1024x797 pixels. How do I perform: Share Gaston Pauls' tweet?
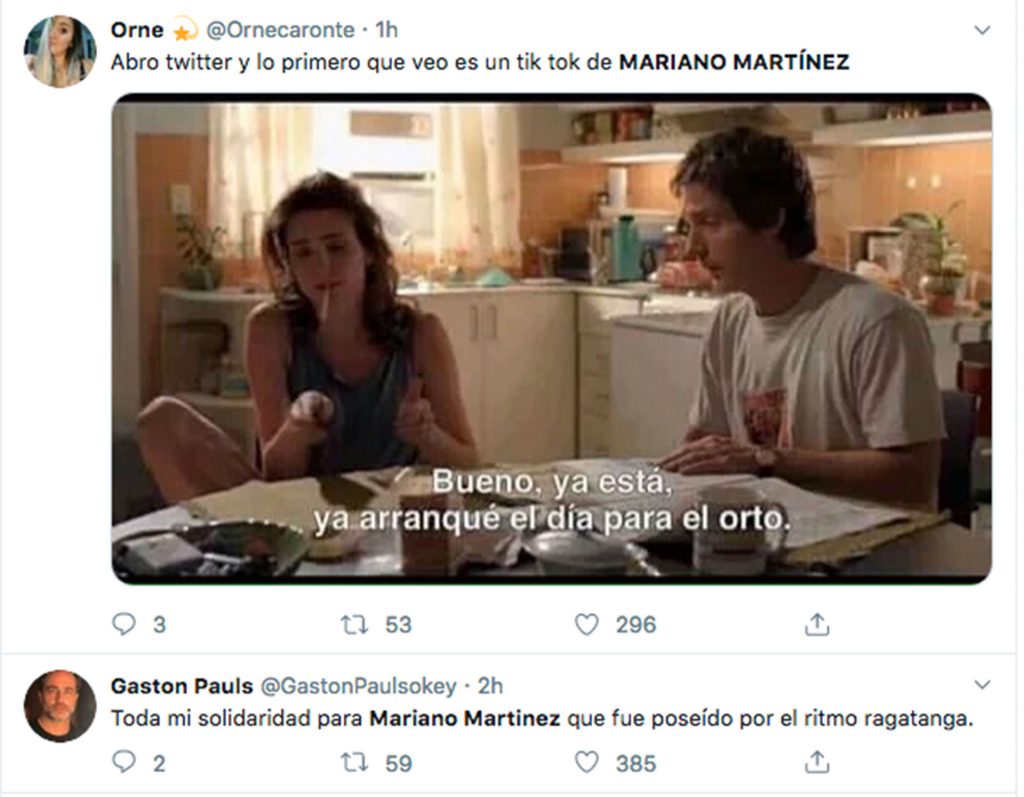click(x=817, y=762)
